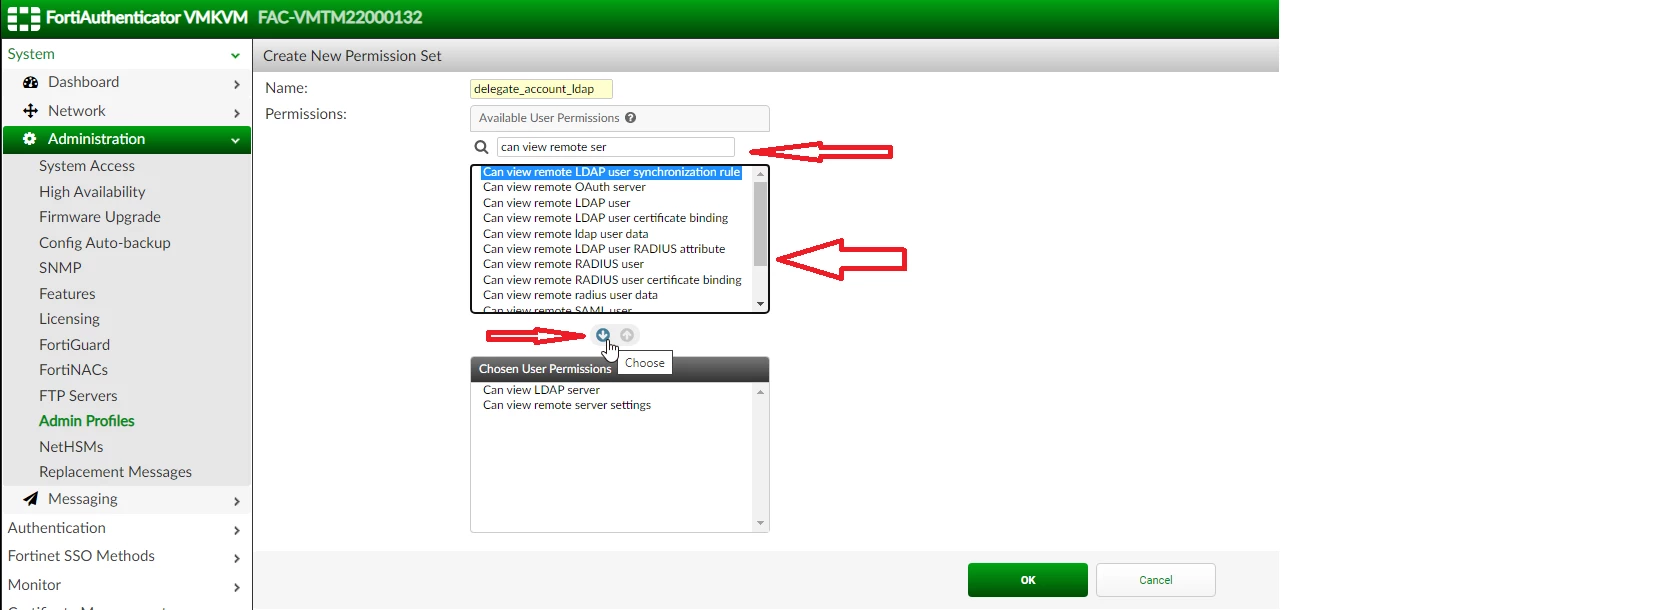The width and height of the screenshot is (1662, 610).
Task: Click the Messaging menu label
Action: click(82, 499)
